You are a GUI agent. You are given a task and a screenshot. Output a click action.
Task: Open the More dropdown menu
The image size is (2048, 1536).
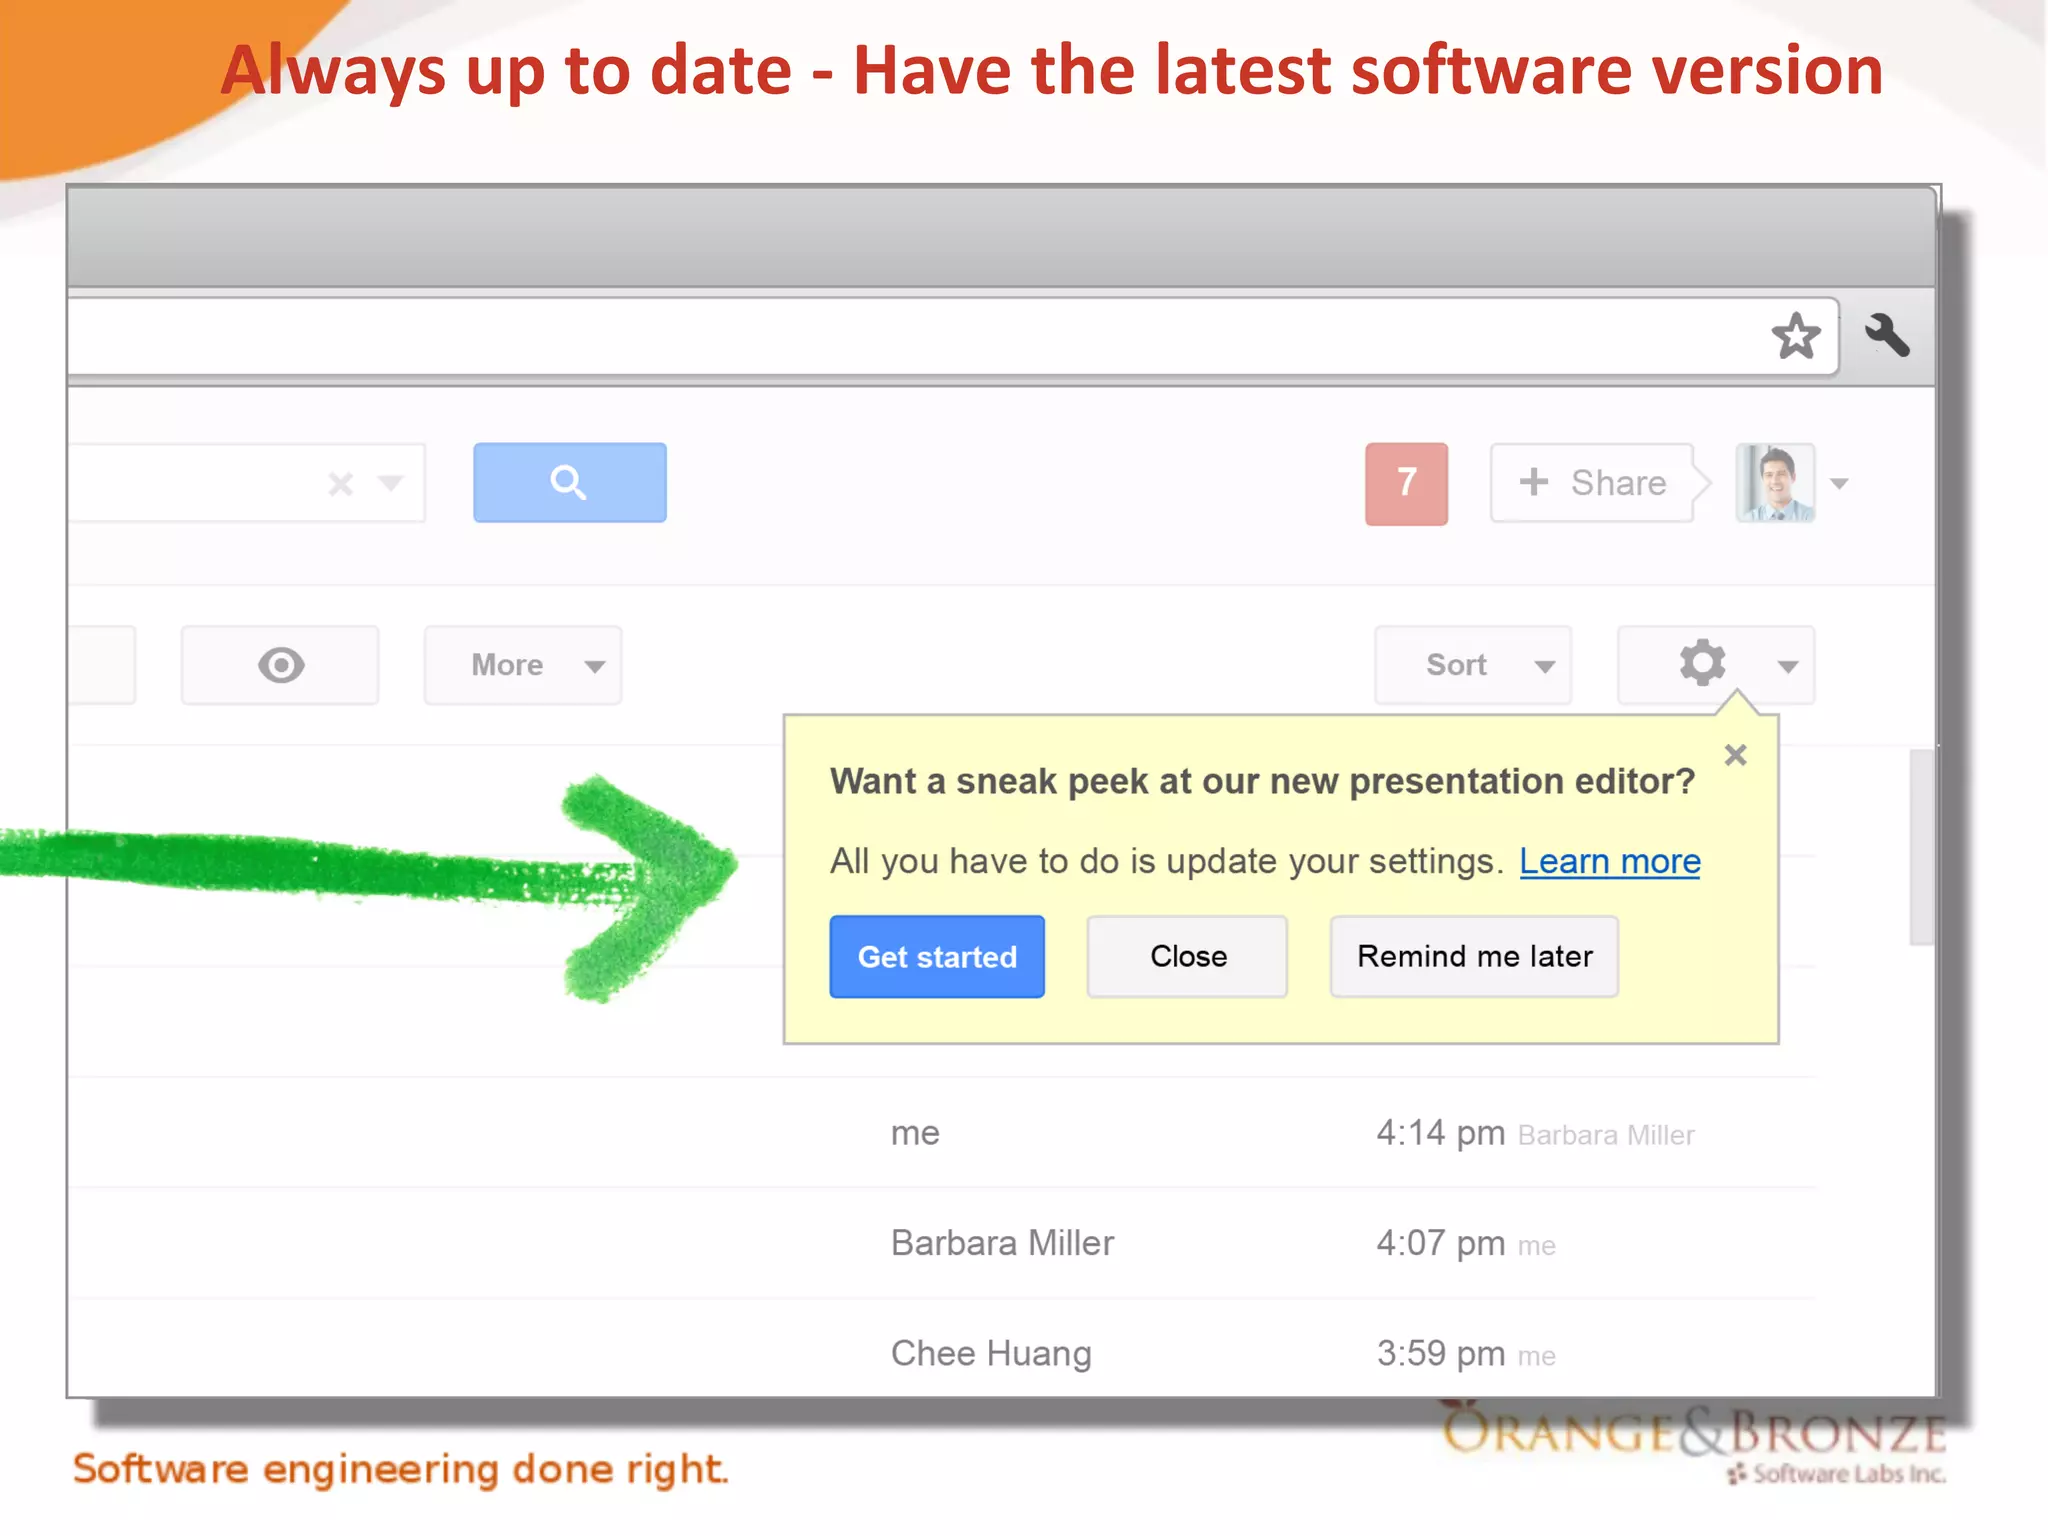pos(523,665)
